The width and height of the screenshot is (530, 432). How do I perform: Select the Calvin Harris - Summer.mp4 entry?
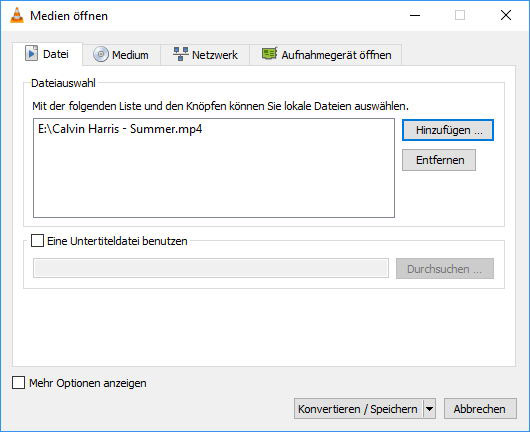click(x=120, y=129)
